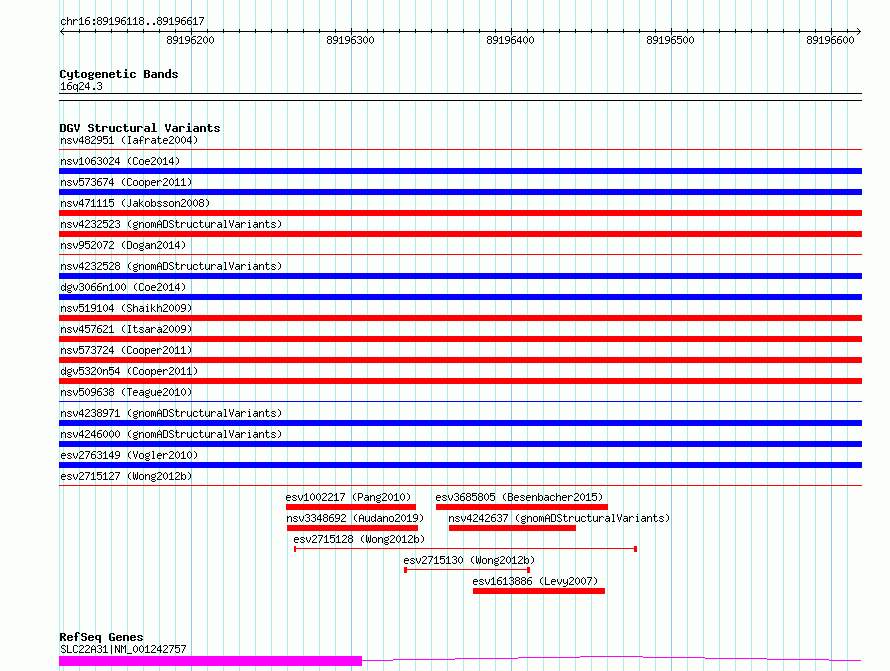Click the ruler's left arrowhead
The height and width of the screenshot is (671, 890).
(x=62, y=31)
